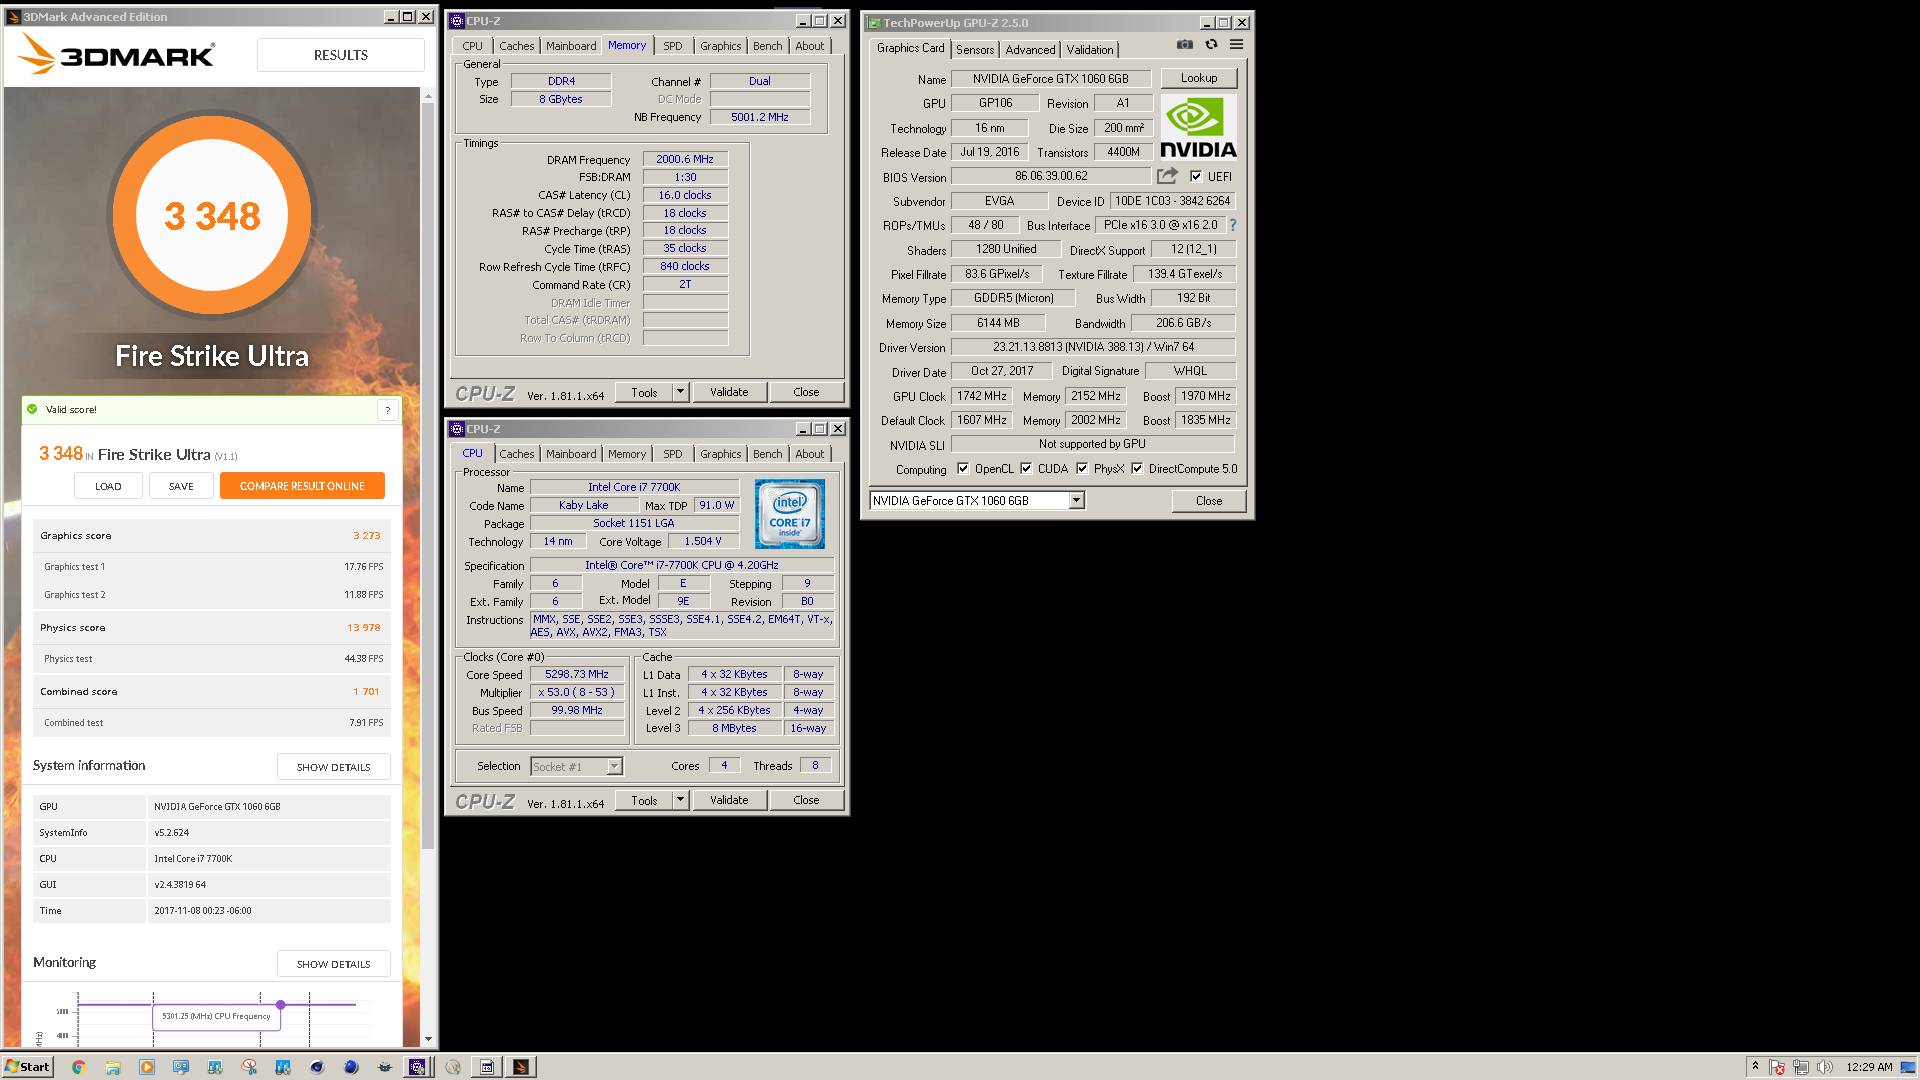Click the GPU Name field in GPU-Z
Image resolution: width=1920 pixels, height=1080 pixels.
tap(1050, 79)
